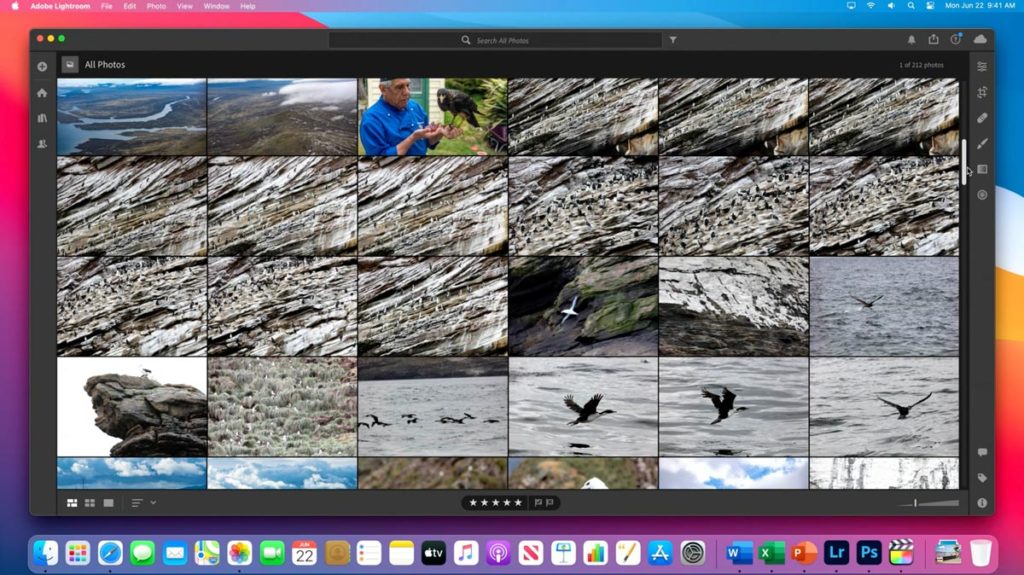The width and height of the screenshot is (1024, 575).
Task: Click the Add Photos plus icon
Action: point(42,67)
